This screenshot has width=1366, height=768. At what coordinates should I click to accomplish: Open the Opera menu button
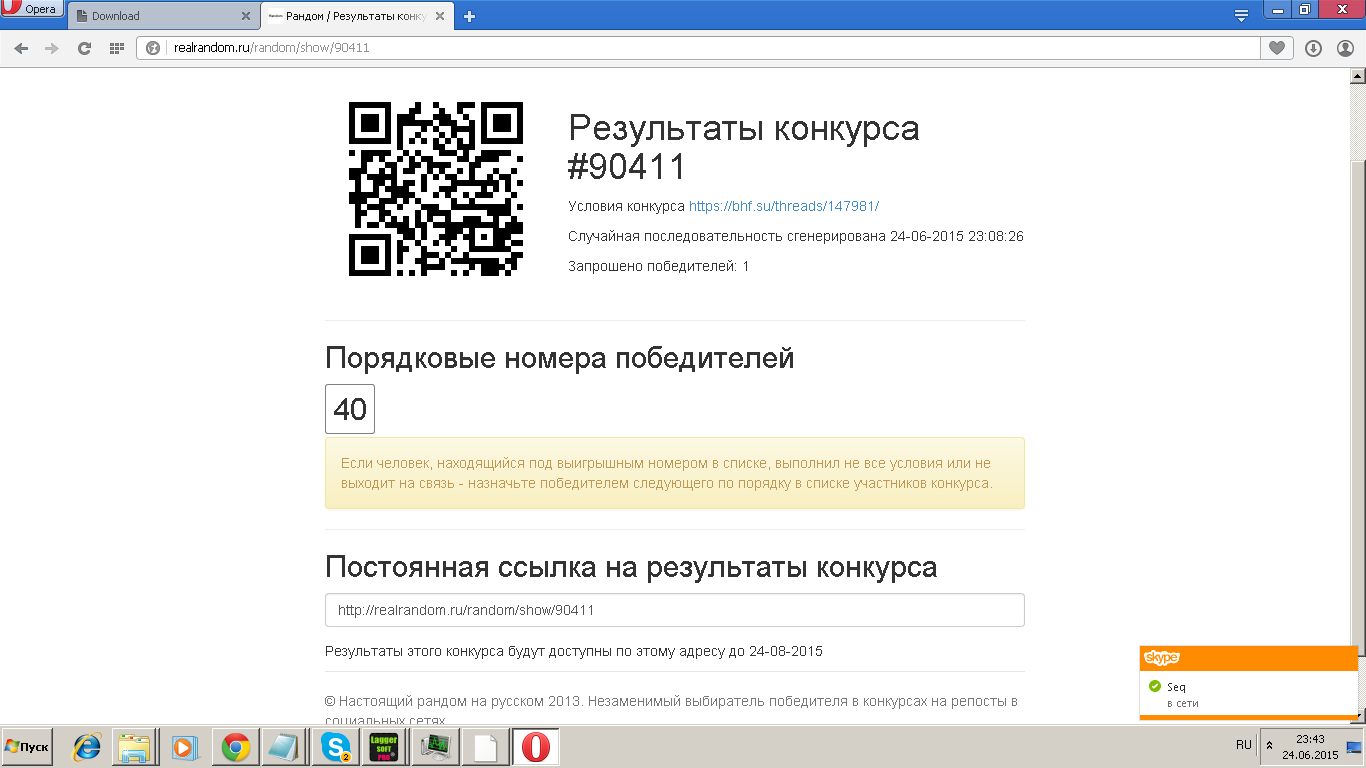tap(32, 9)
